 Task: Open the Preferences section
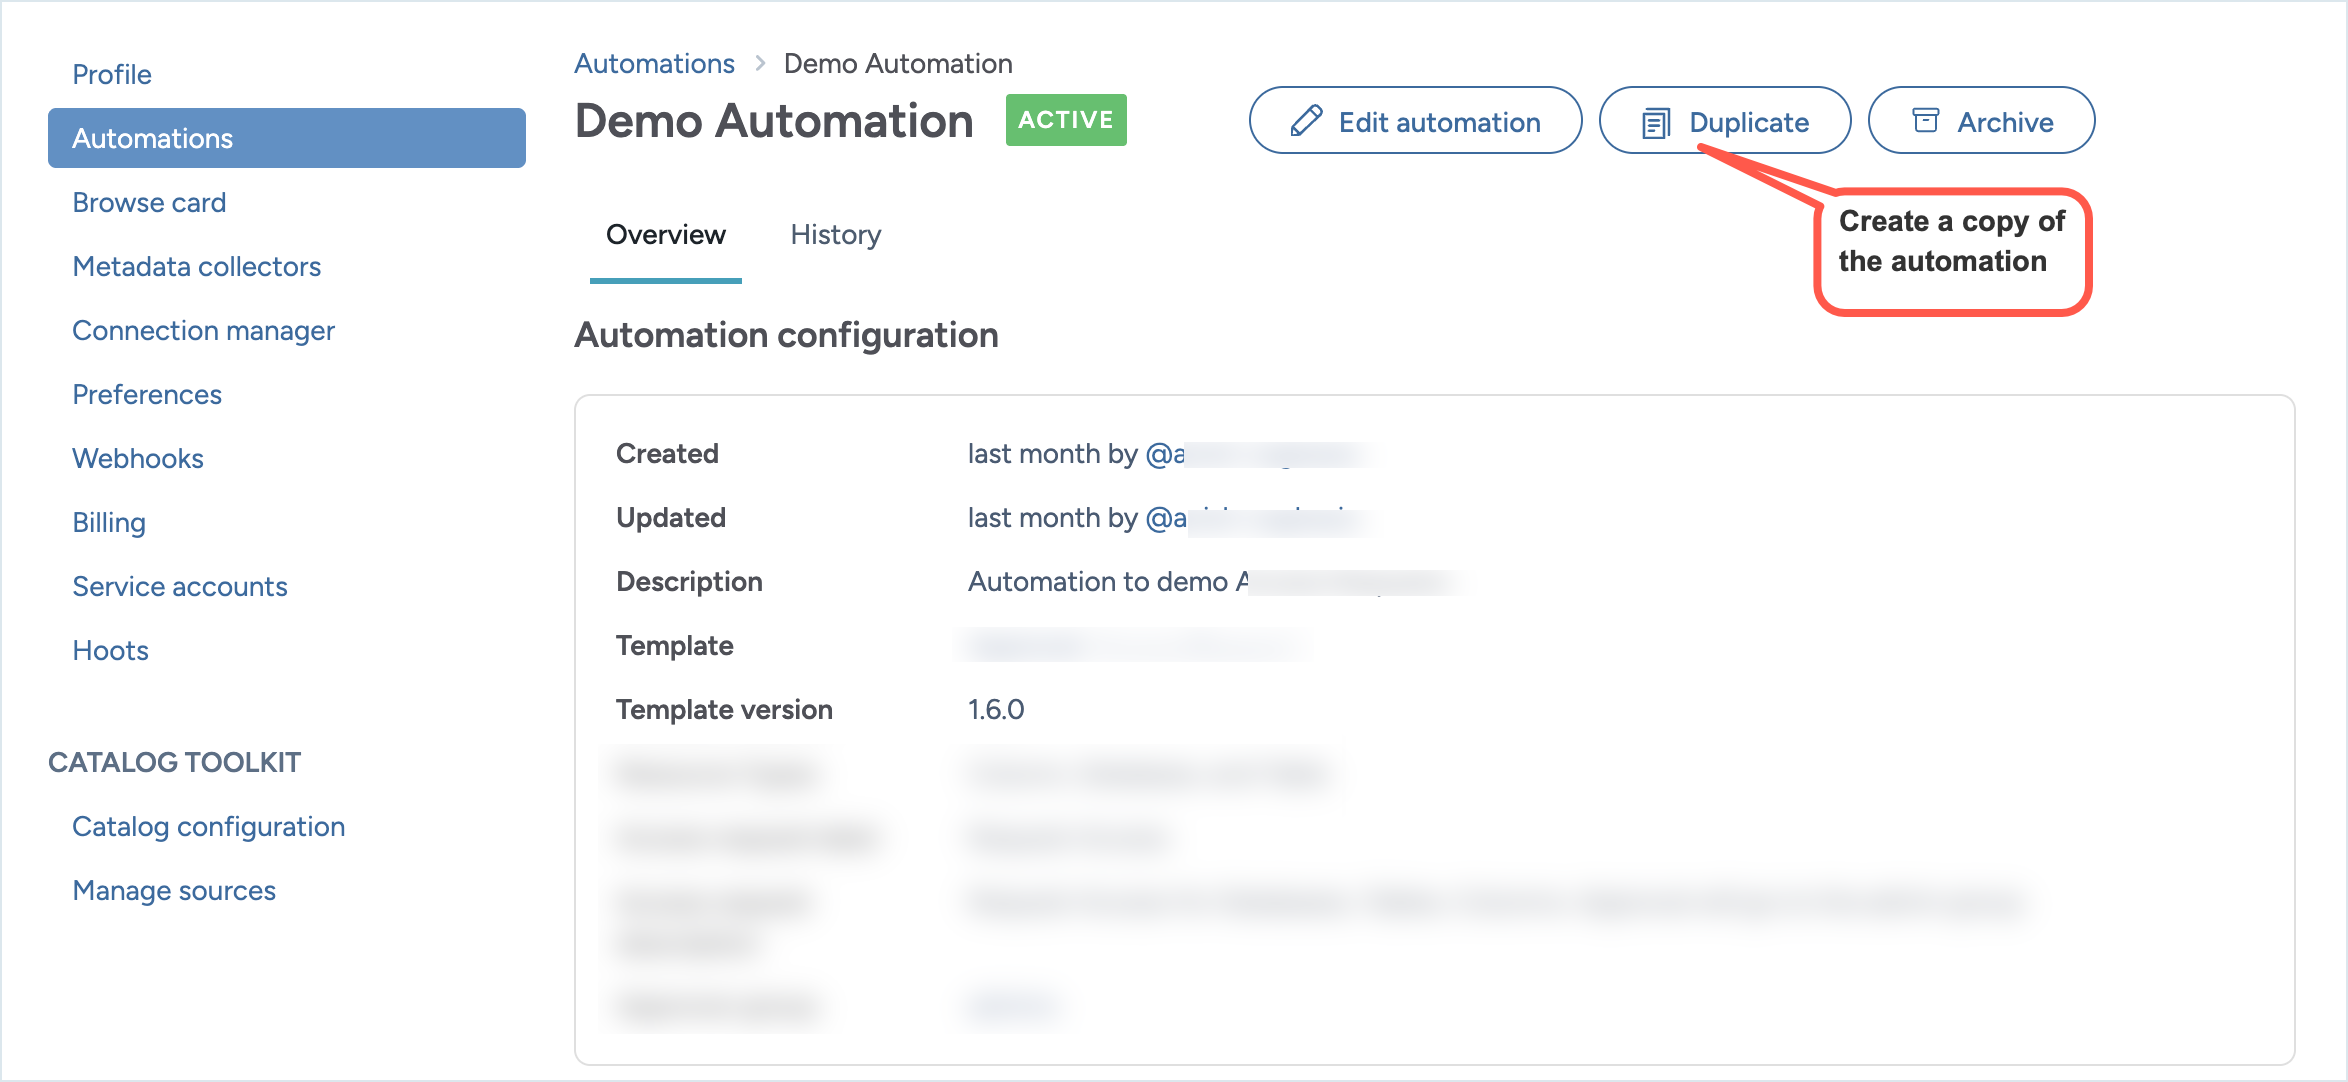(146, 394)
